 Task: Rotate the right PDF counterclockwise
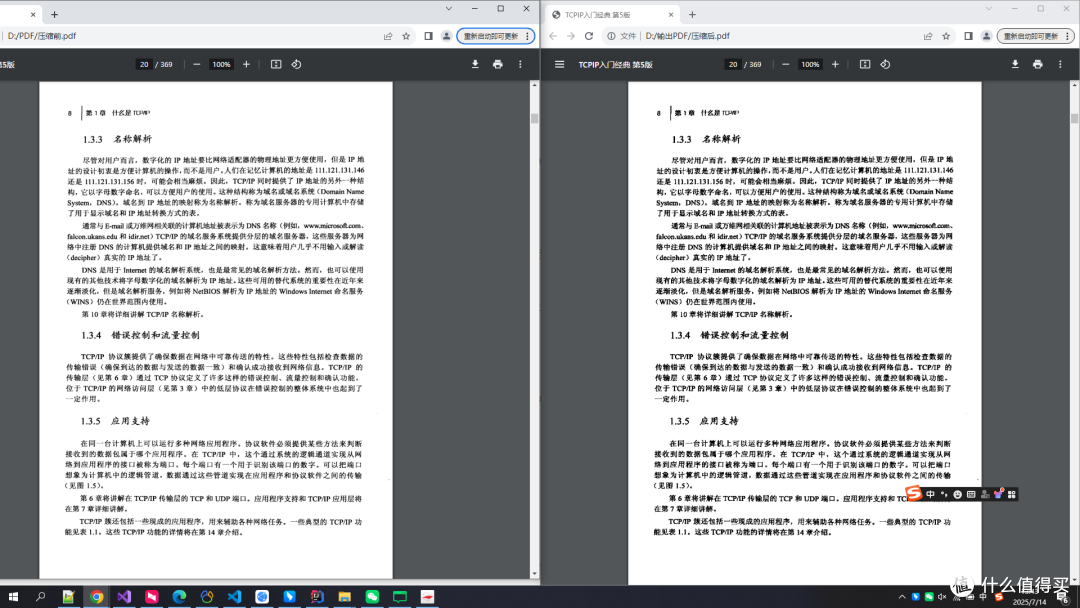coord(885,64)
